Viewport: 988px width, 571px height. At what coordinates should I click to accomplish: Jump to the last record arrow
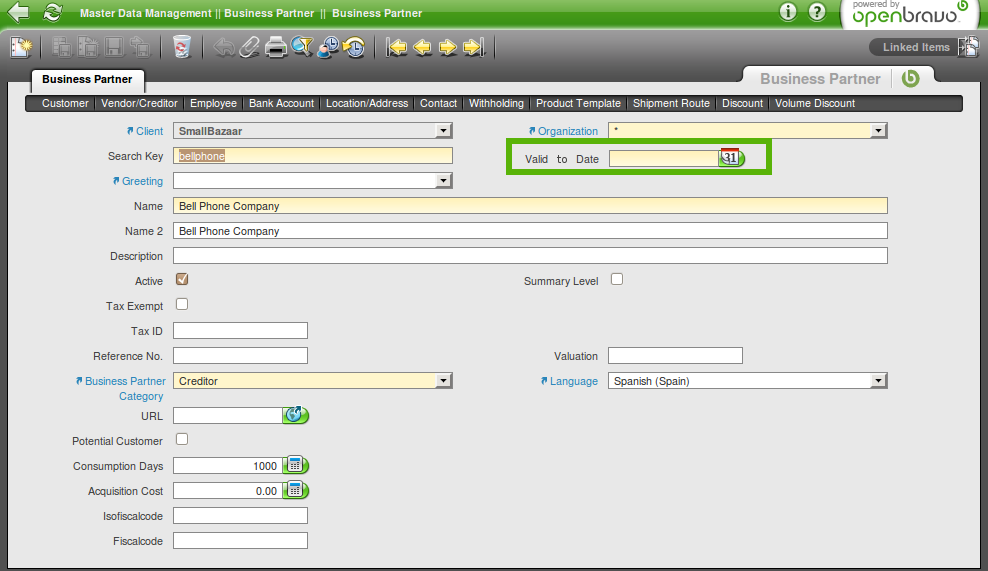point(474,47)
